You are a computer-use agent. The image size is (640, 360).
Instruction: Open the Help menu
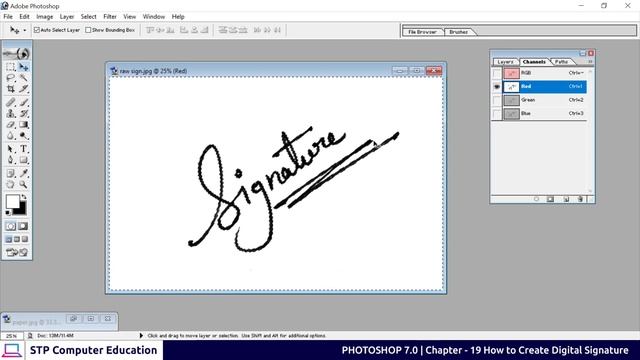tap(178, 17)
